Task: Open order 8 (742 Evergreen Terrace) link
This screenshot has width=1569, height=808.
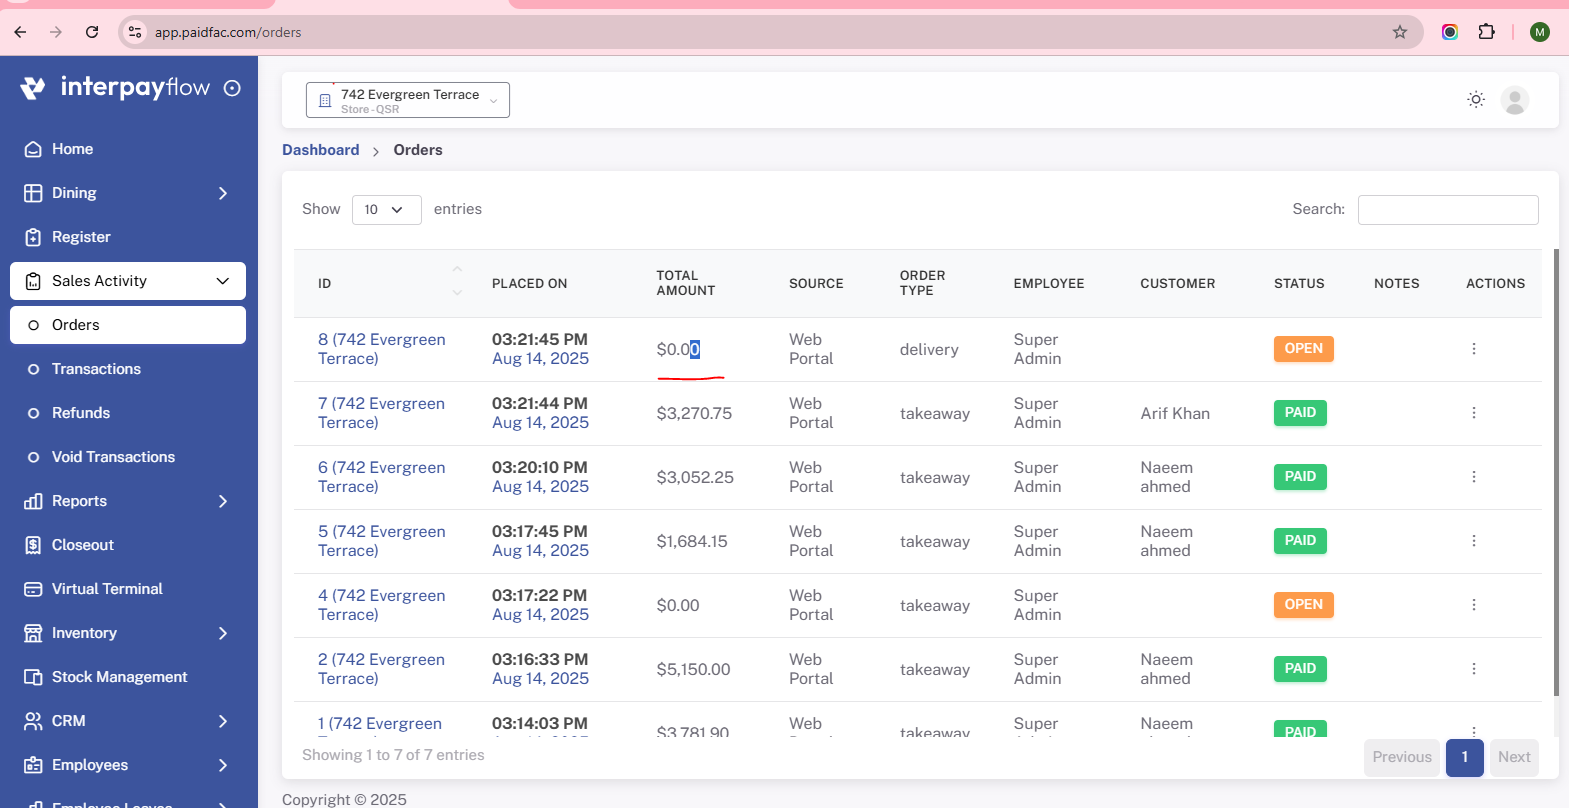Action: (382, 349)
